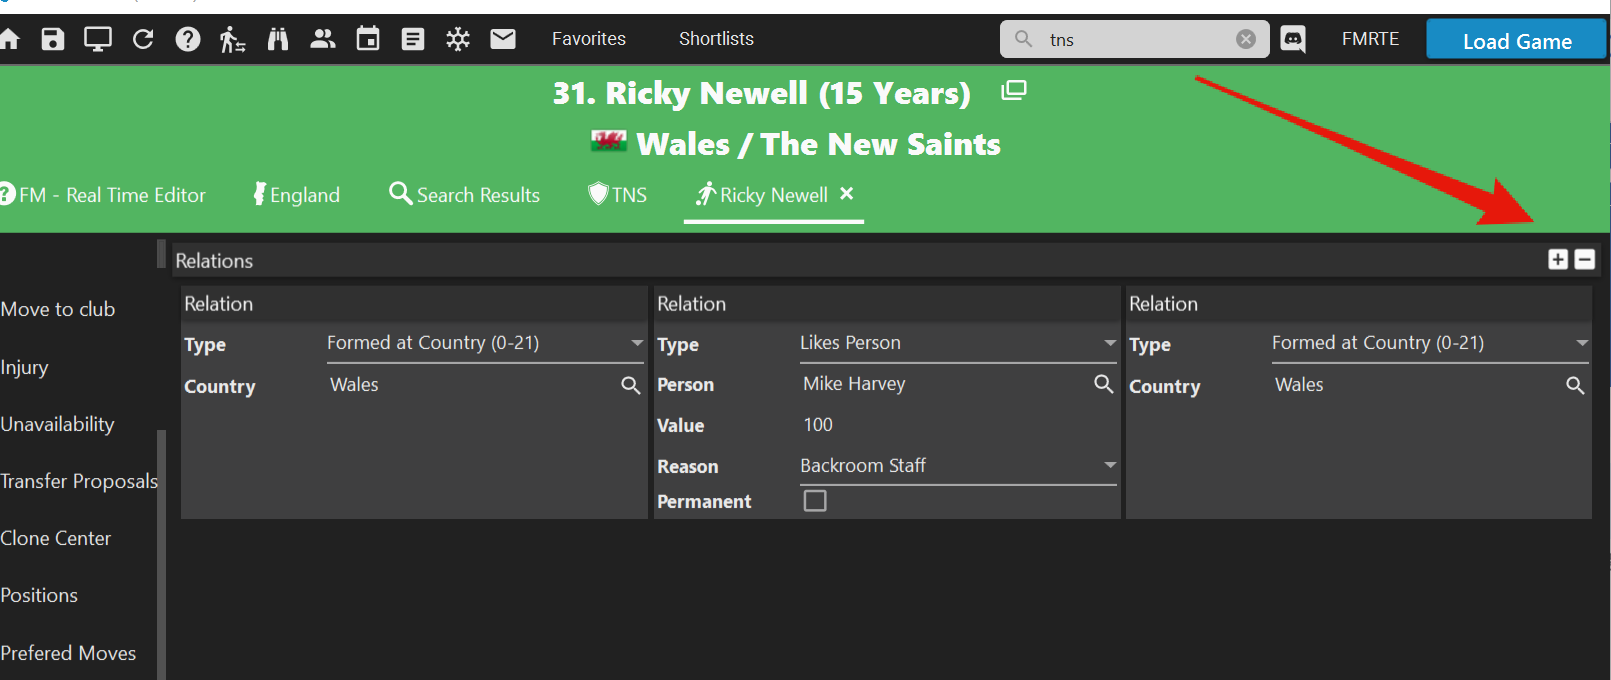This screenshot has width=1611, height=680.
Task: Edit the Value field showing 100
Action: pos(958,425)
